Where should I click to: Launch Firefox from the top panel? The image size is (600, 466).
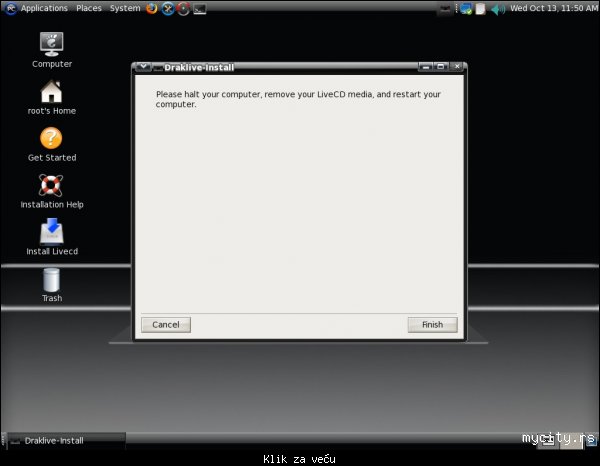click(152, 8)
